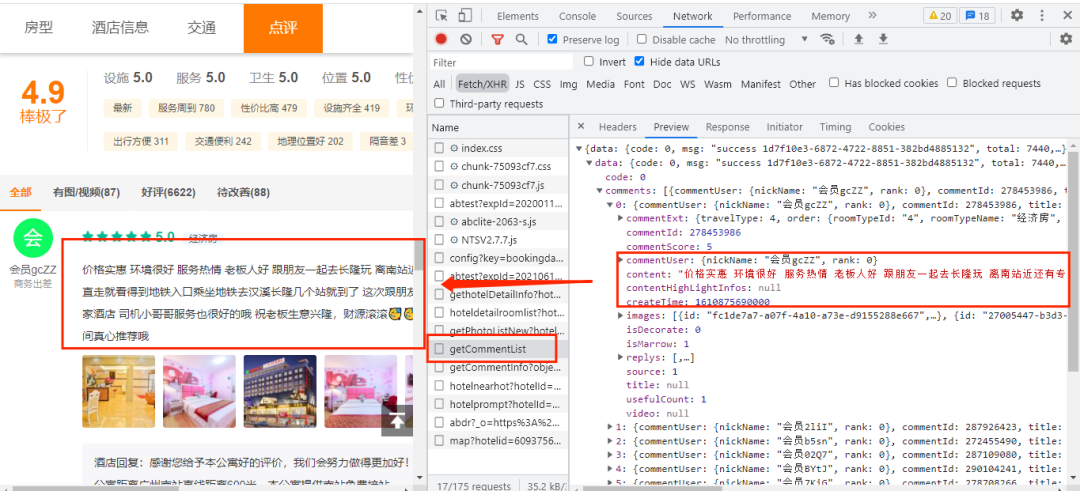Viewport: 1080px width, 491px height.
Task: Select the 交通 page tab
Action: [x=202, y=28]
